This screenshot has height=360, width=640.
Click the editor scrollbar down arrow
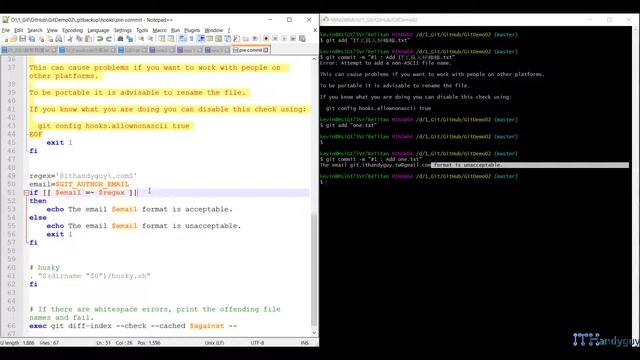click(x=314, y=333)
